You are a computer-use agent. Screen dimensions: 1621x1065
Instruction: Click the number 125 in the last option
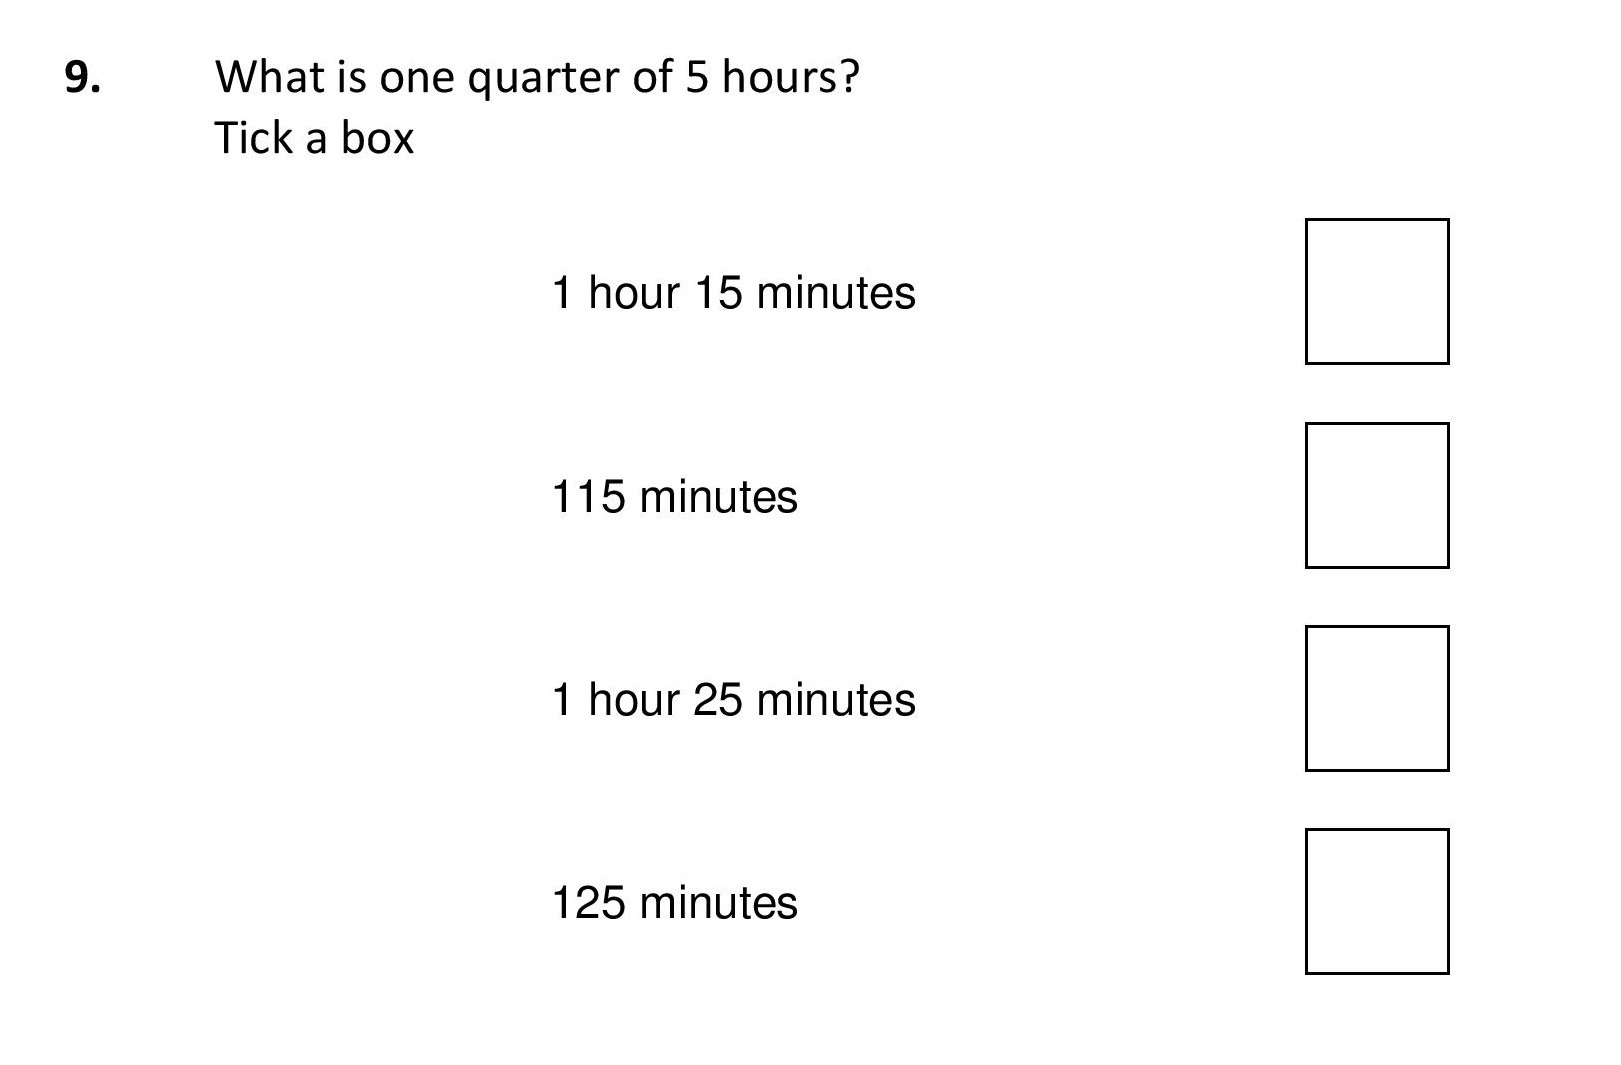[589, 903]
